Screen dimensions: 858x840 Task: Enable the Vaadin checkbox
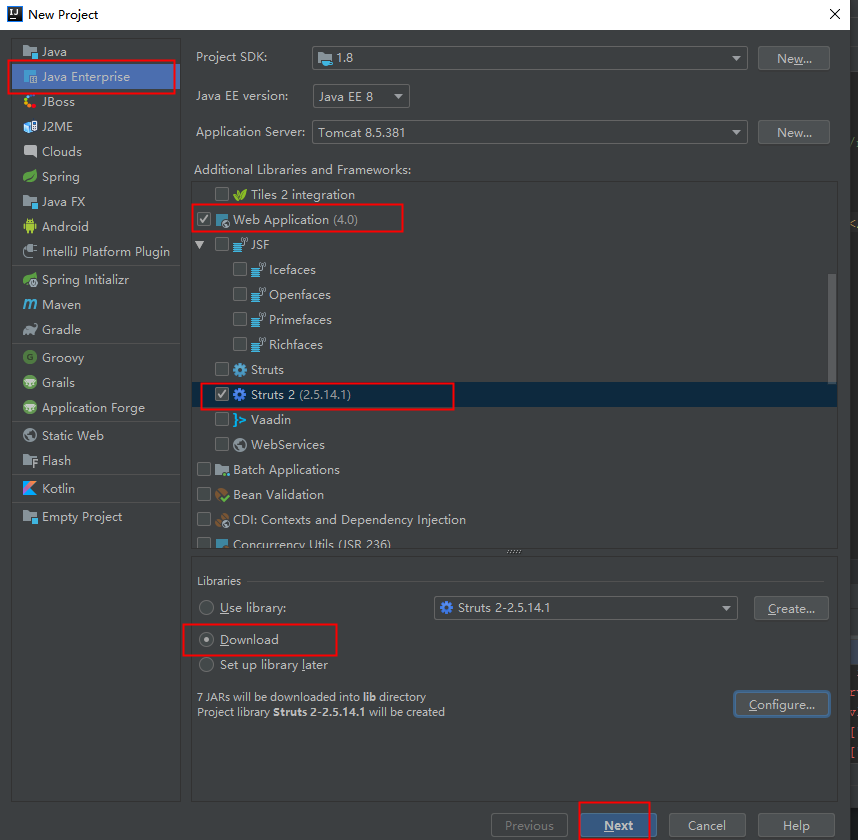click(222, 419)
